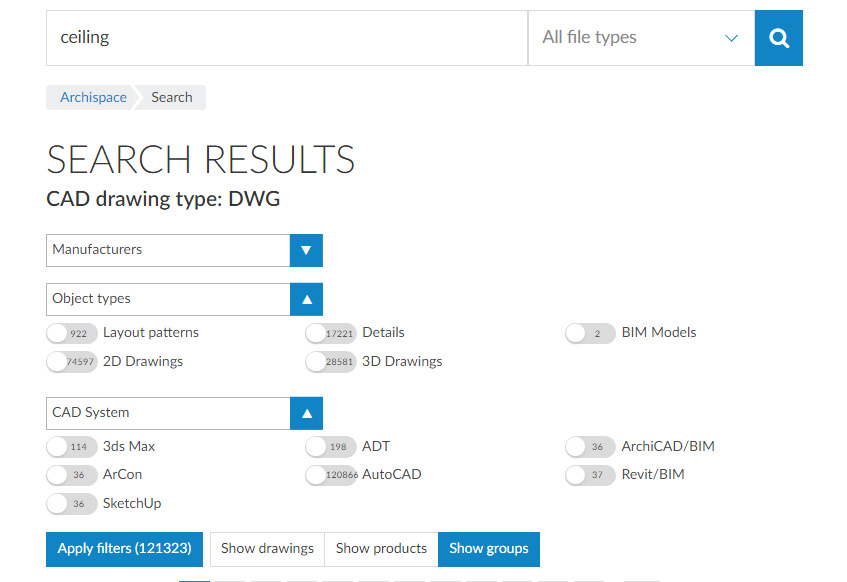Click into the ceiling search field
The image size is (847, 582).
(286, 38)
